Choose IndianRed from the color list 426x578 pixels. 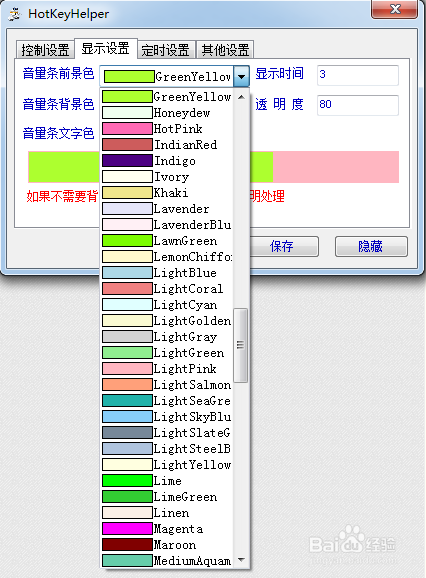click(x=167, y=144)
